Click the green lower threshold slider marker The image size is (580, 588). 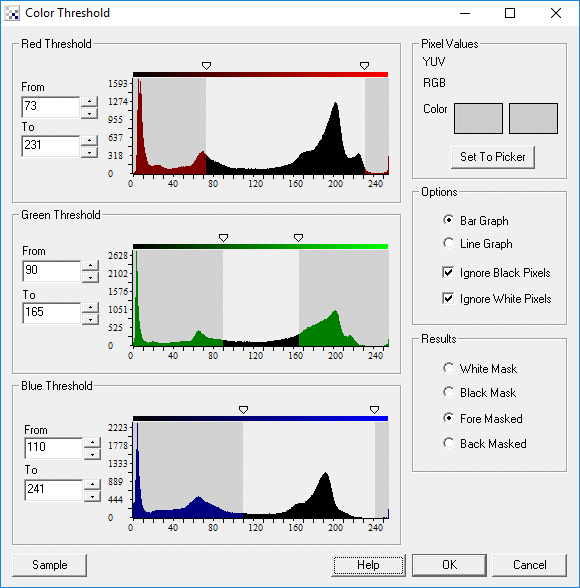(x=223, y=238)
